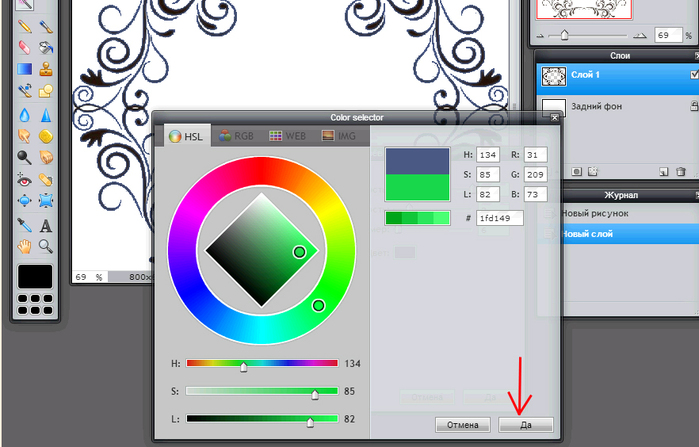The height and width of the screenshot is (447, 699).
Task: Select the Bloat tool
Action: pyautogui.click(x=25, y=201)
